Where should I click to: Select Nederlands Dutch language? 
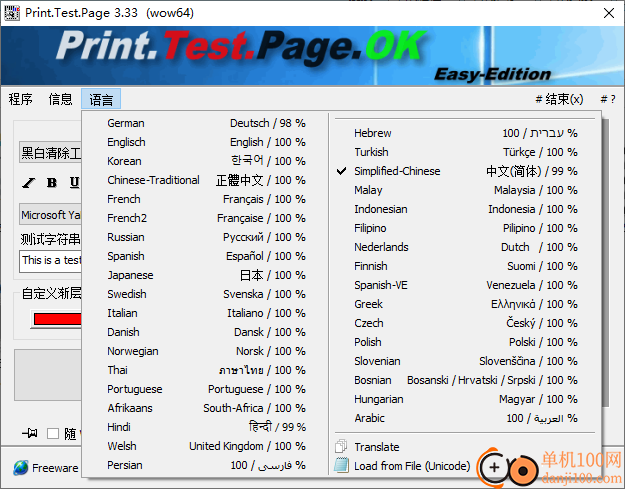(x=465, y=247)
